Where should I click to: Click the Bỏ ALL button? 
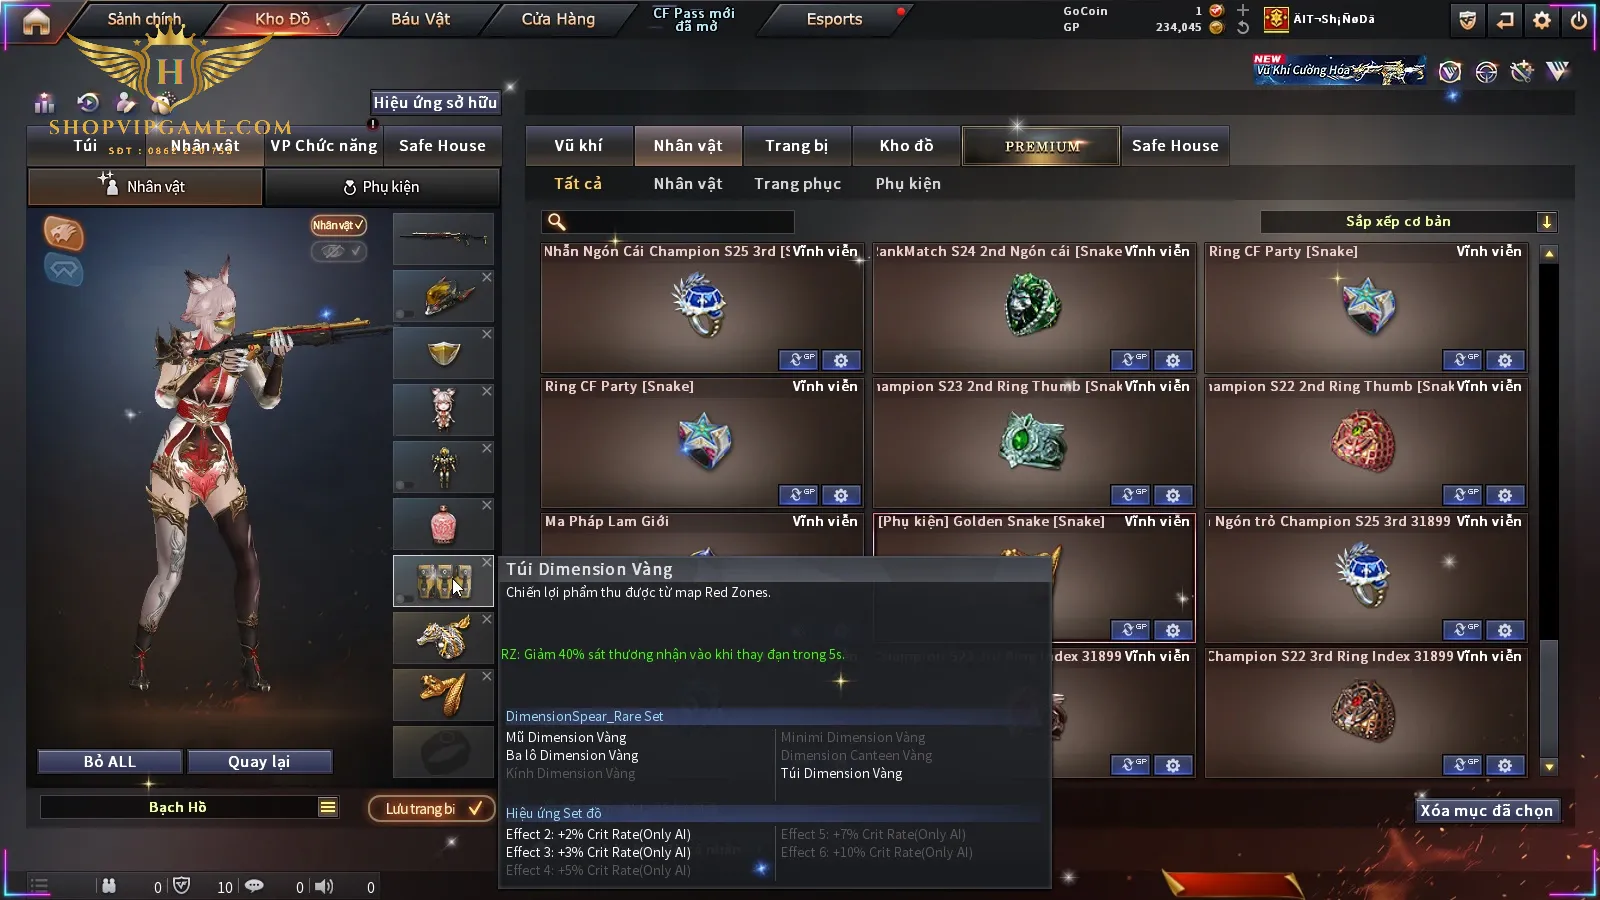click(110, 762)
